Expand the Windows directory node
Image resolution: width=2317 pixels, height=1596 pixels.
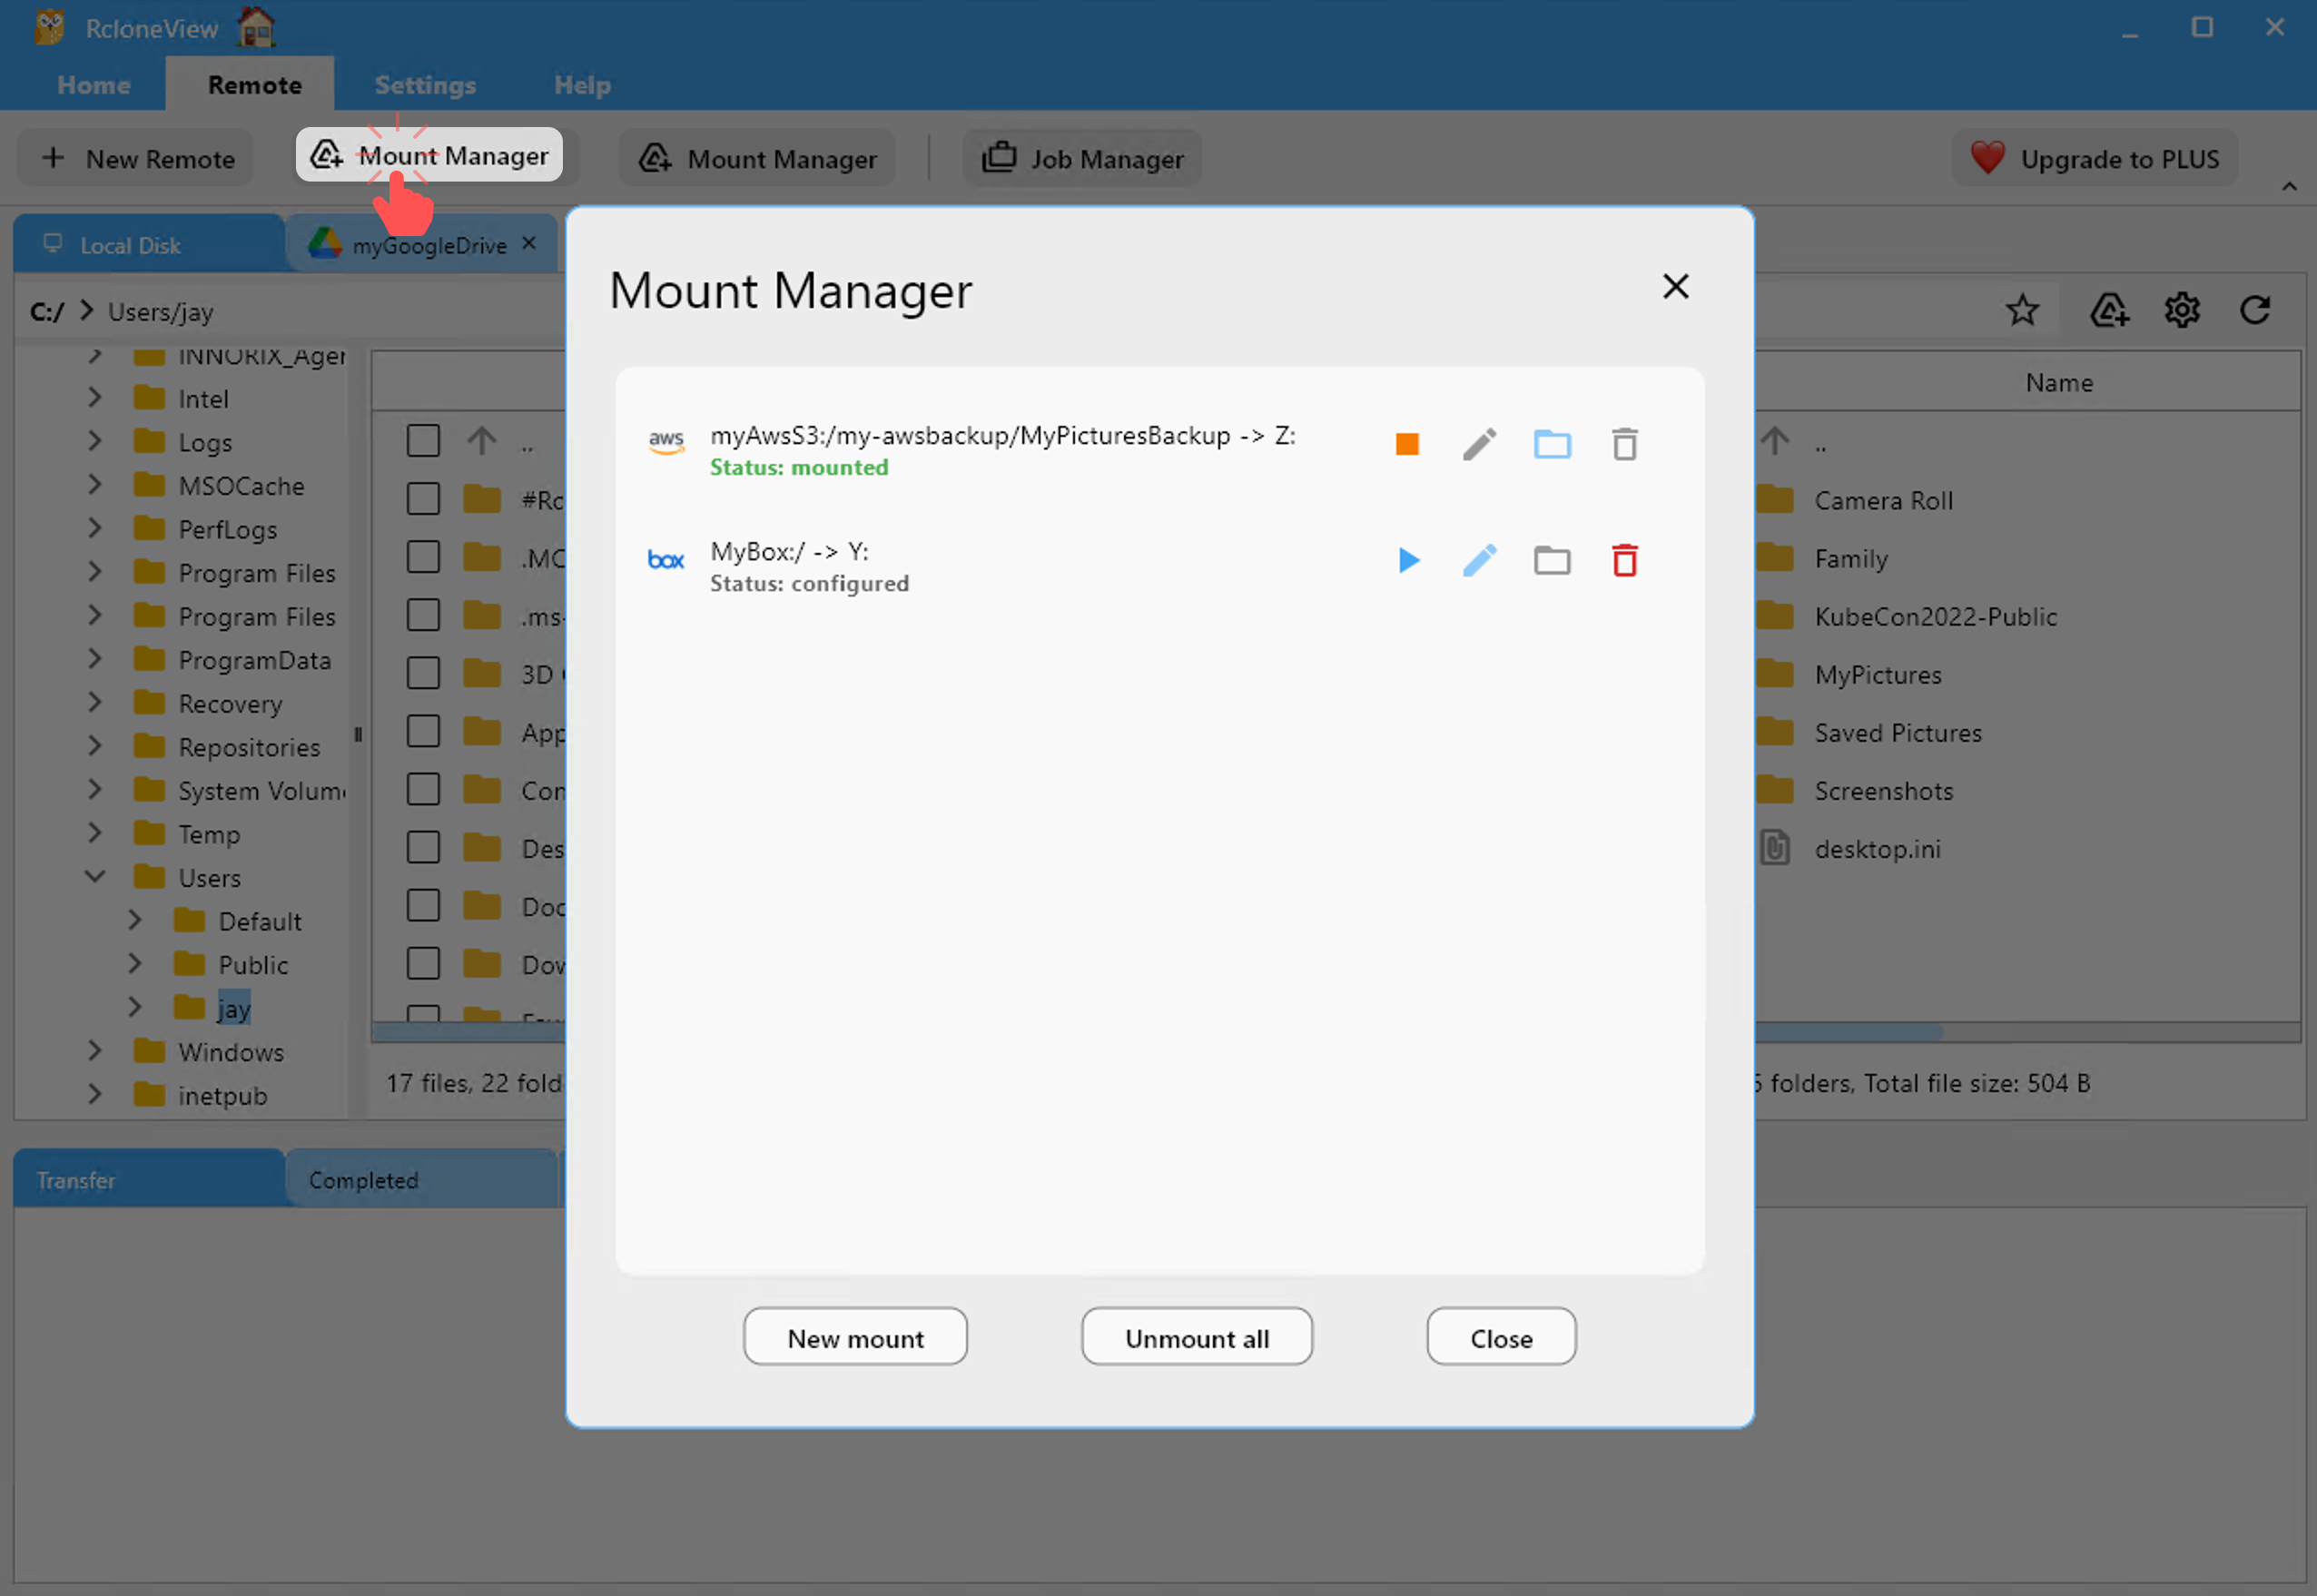click(95, 1051)
